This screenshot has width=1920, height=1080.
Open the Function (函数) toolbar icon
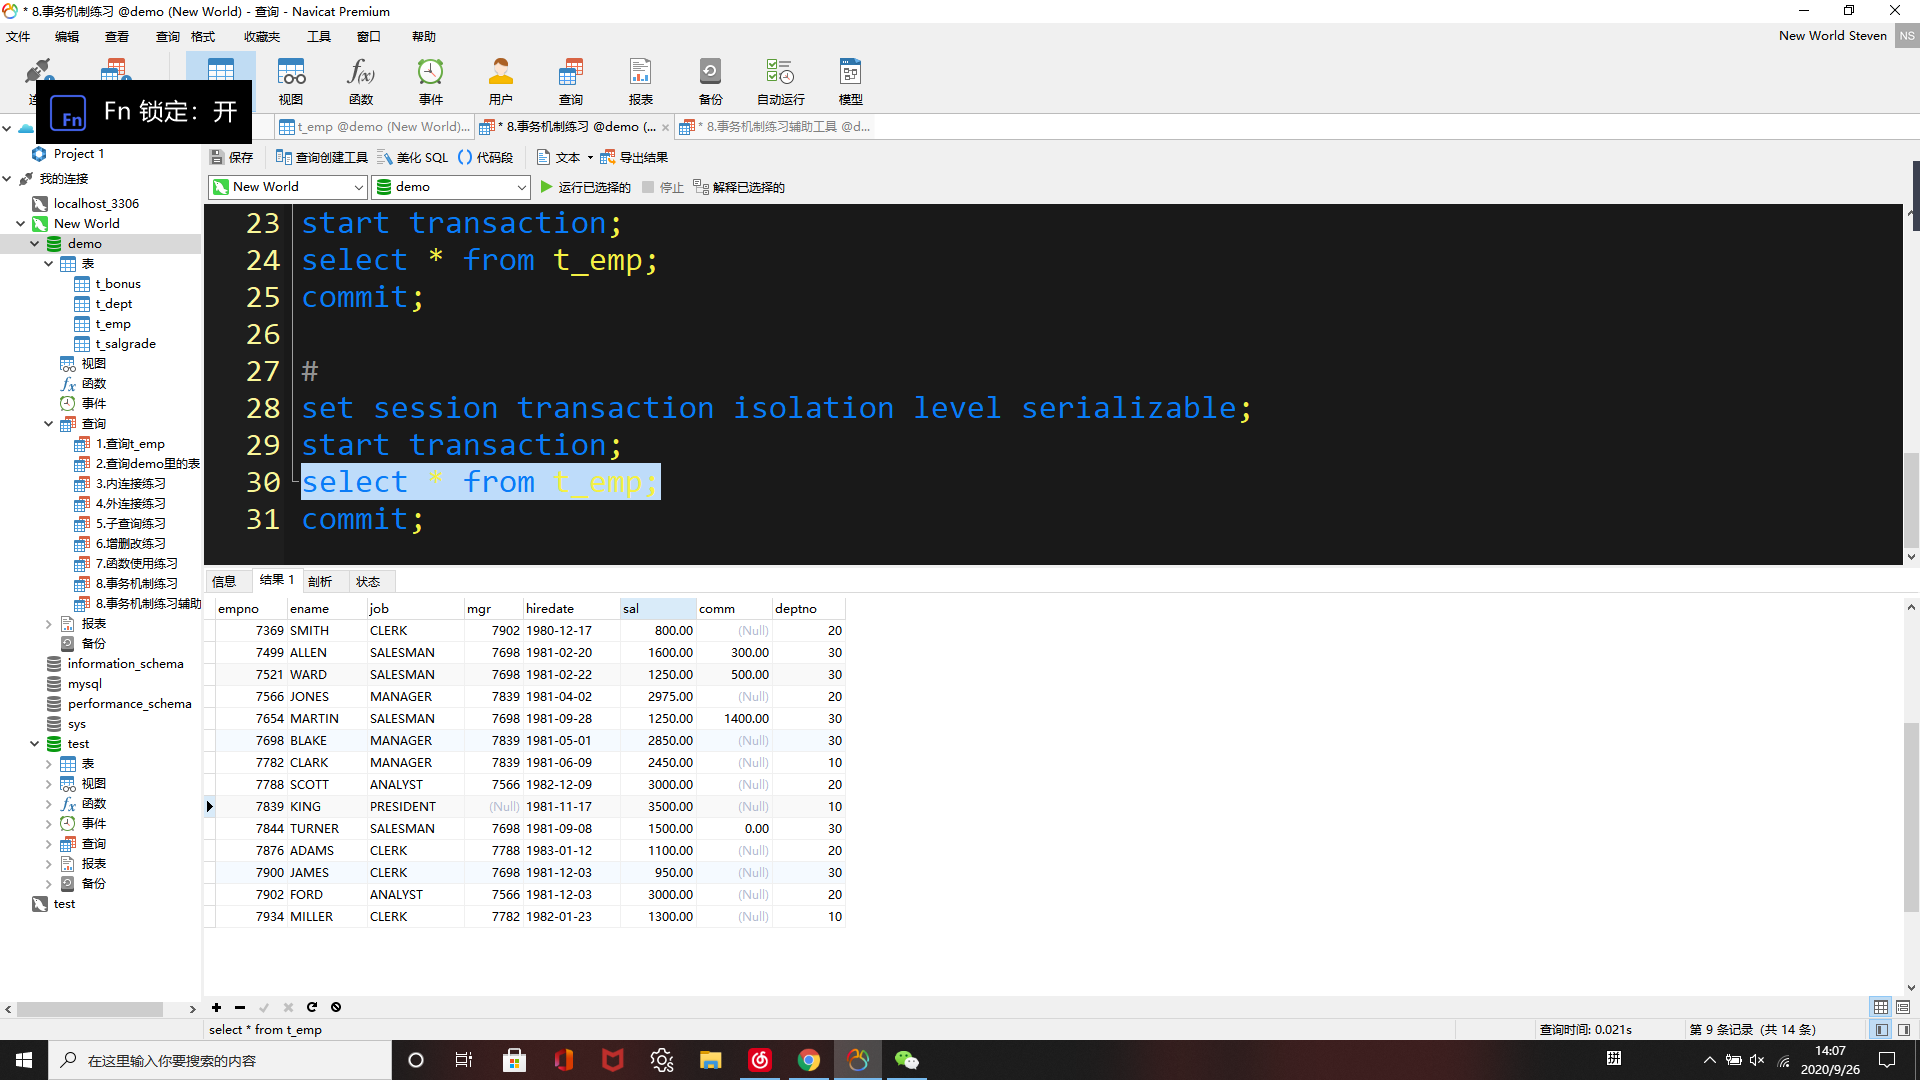point(361,80)
